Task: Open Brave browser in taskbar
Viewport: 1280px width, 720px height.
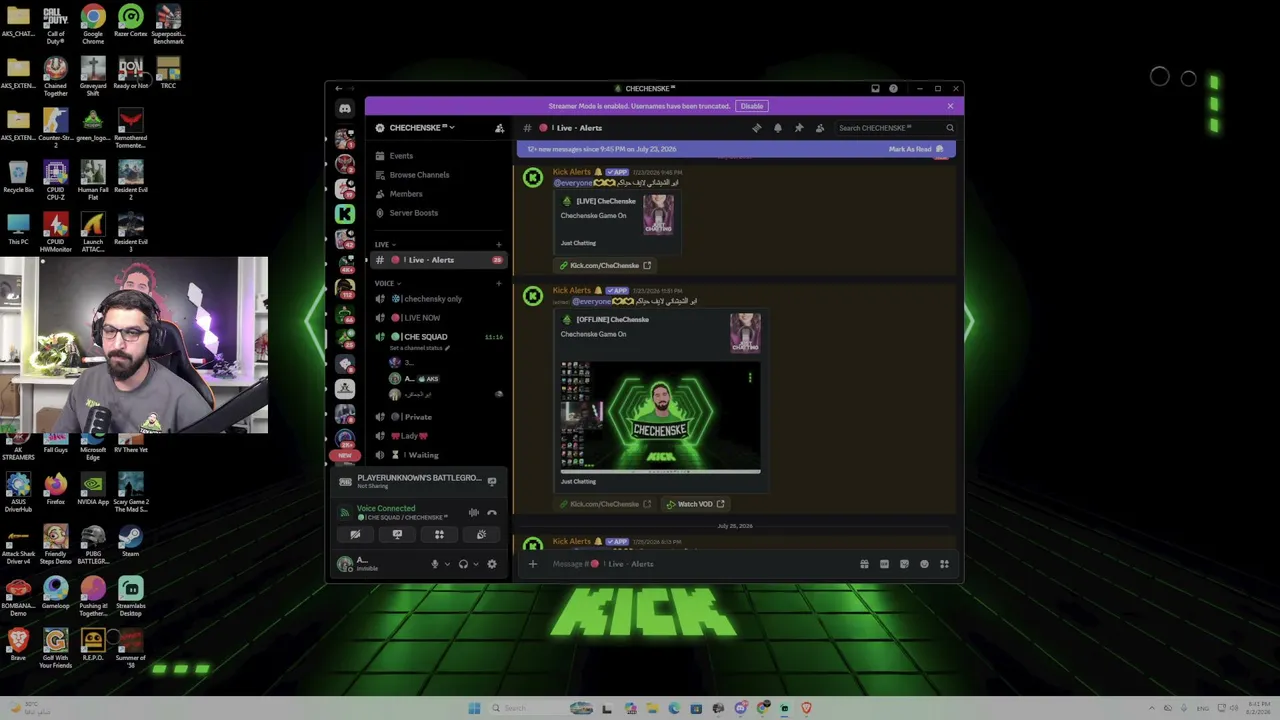Action: (806, 709)
